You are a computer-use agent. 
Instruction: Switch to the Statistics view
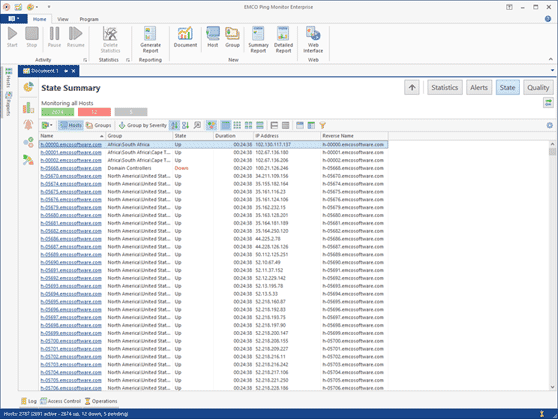coord(444,88)
